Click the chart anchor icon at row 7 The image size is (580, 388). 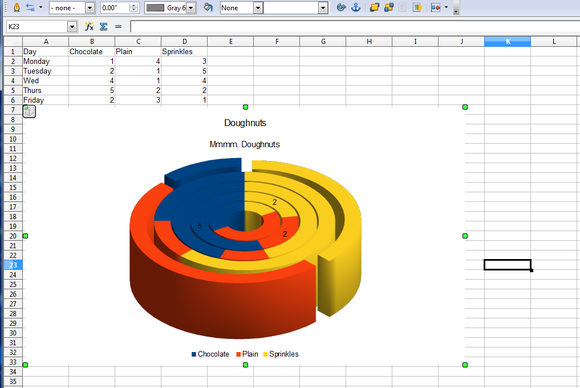coord(29,111)
